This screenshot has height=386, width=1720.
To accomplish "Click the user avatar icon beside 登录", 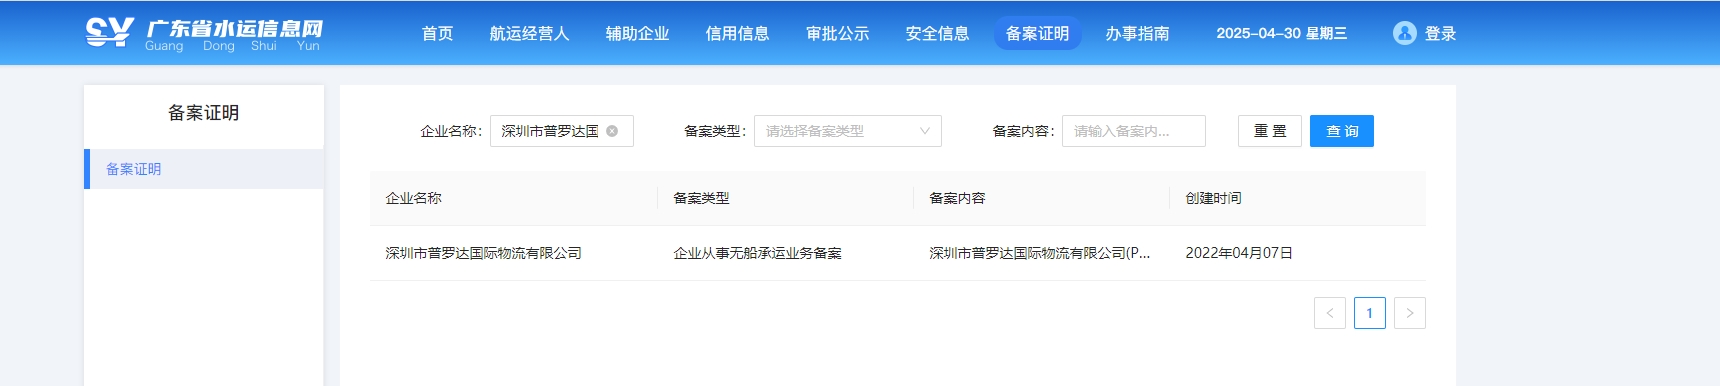I will (1404, 33).
